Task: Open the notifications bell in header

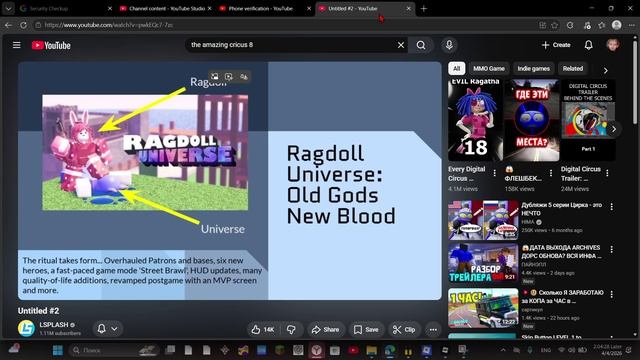Action: [x=588, y=45]
